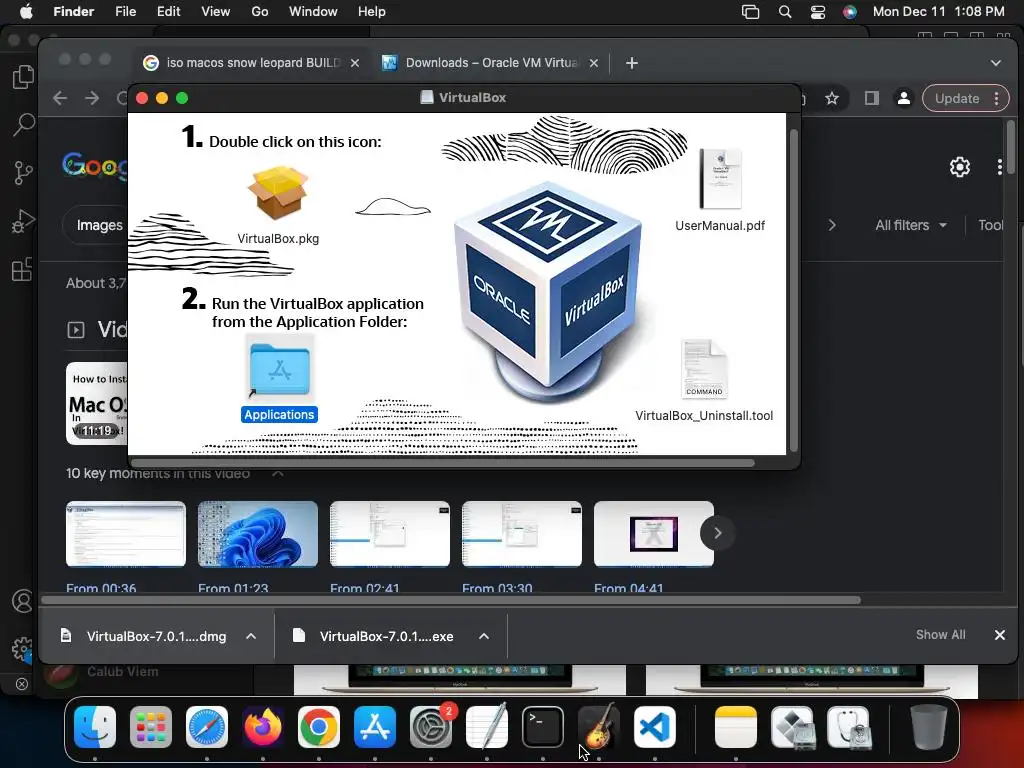Open VS Code Source Control icon
The height and width of the screenshot is (768, 1024).
pos(23,172)
